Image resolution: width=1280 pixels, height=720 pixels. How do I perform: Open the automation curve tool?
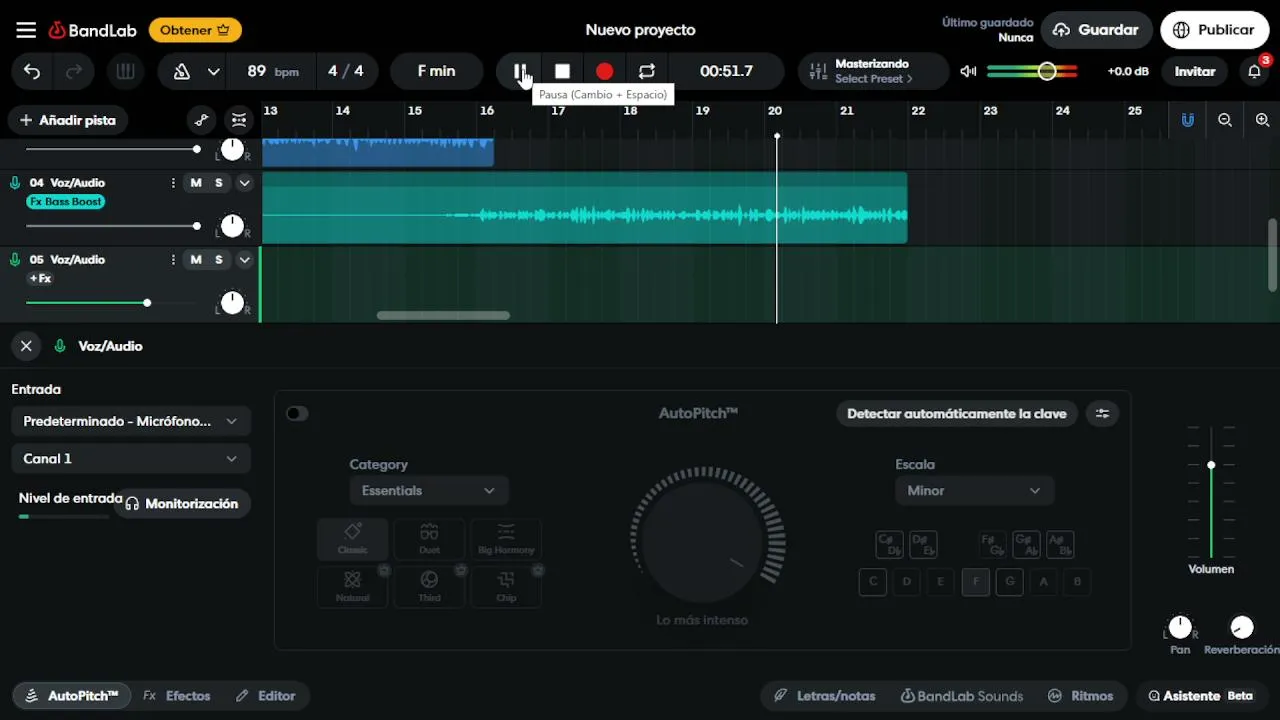pos(202,120)
